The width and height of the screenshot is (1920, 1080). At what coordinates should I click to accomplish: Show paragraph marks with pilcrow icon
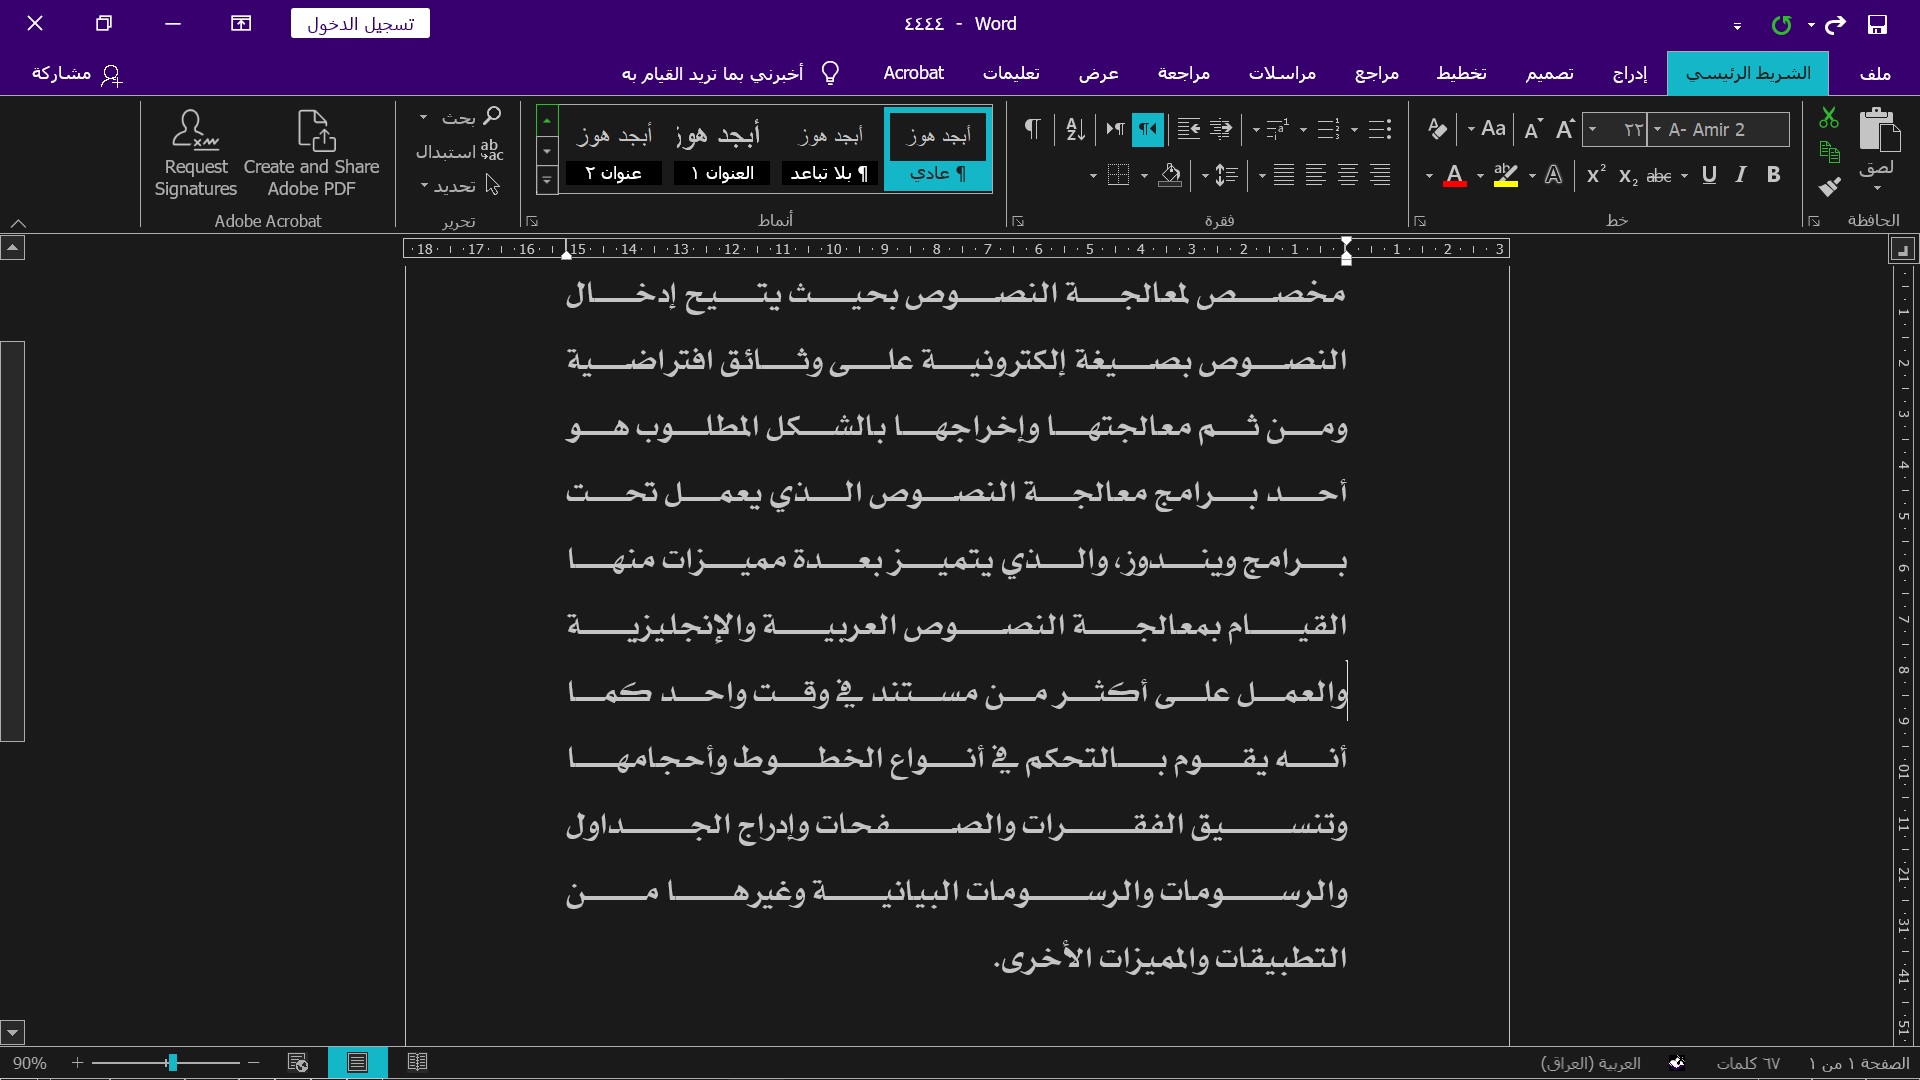click(1032, 129)
